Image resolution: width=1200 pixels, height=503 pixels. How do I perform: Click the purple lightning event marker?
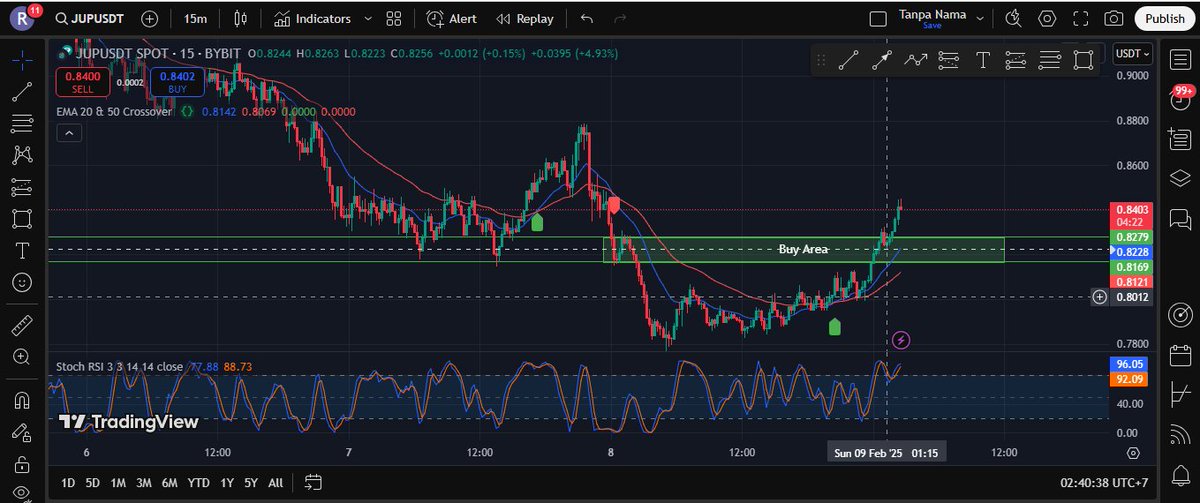[901, 341]
